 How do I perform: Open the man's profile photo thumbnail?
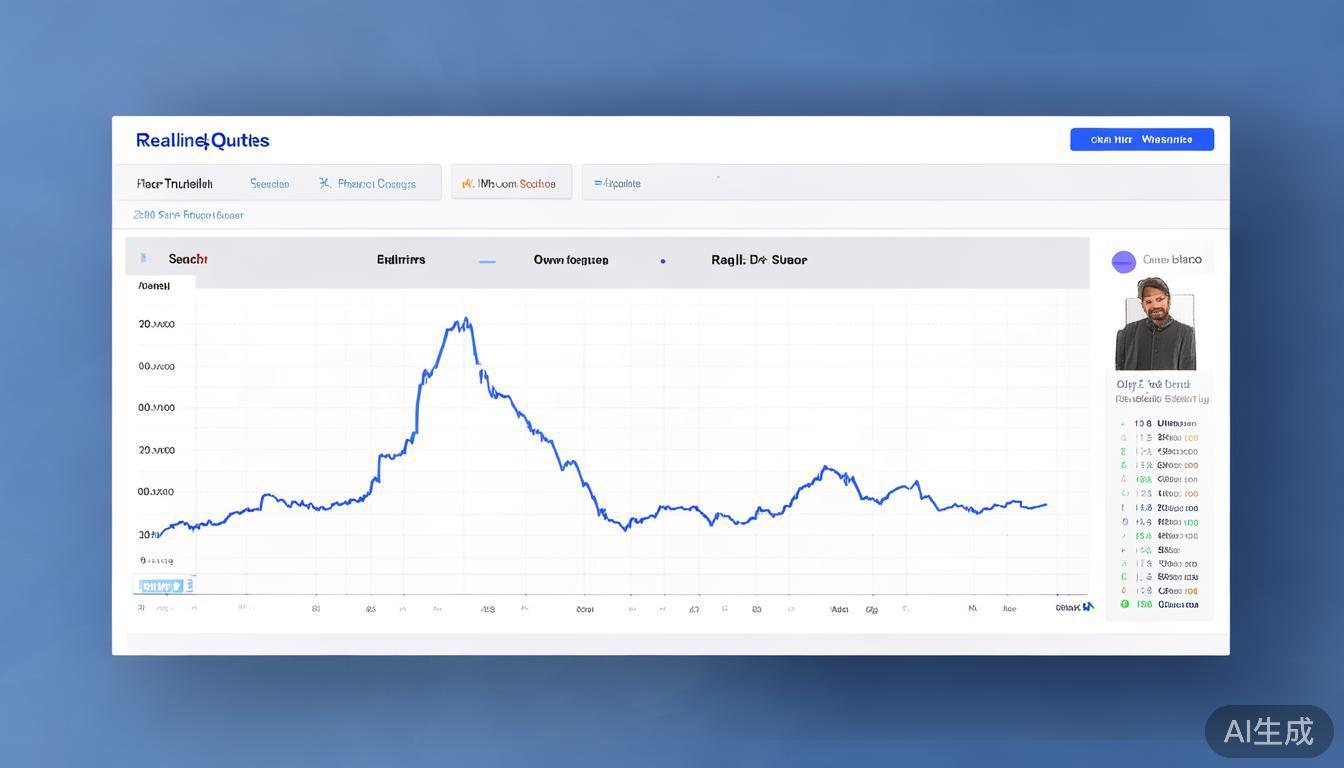(1155, 324)
